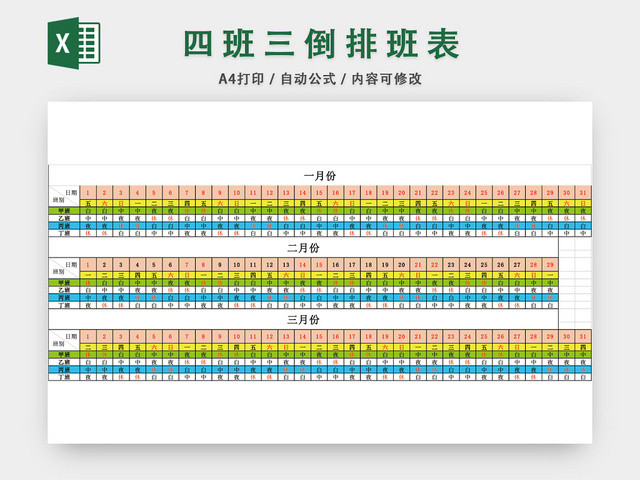The height and width of the screenshot is (480, 640).
Task: Select the 三月份 month heading
Action: point(303,320)
